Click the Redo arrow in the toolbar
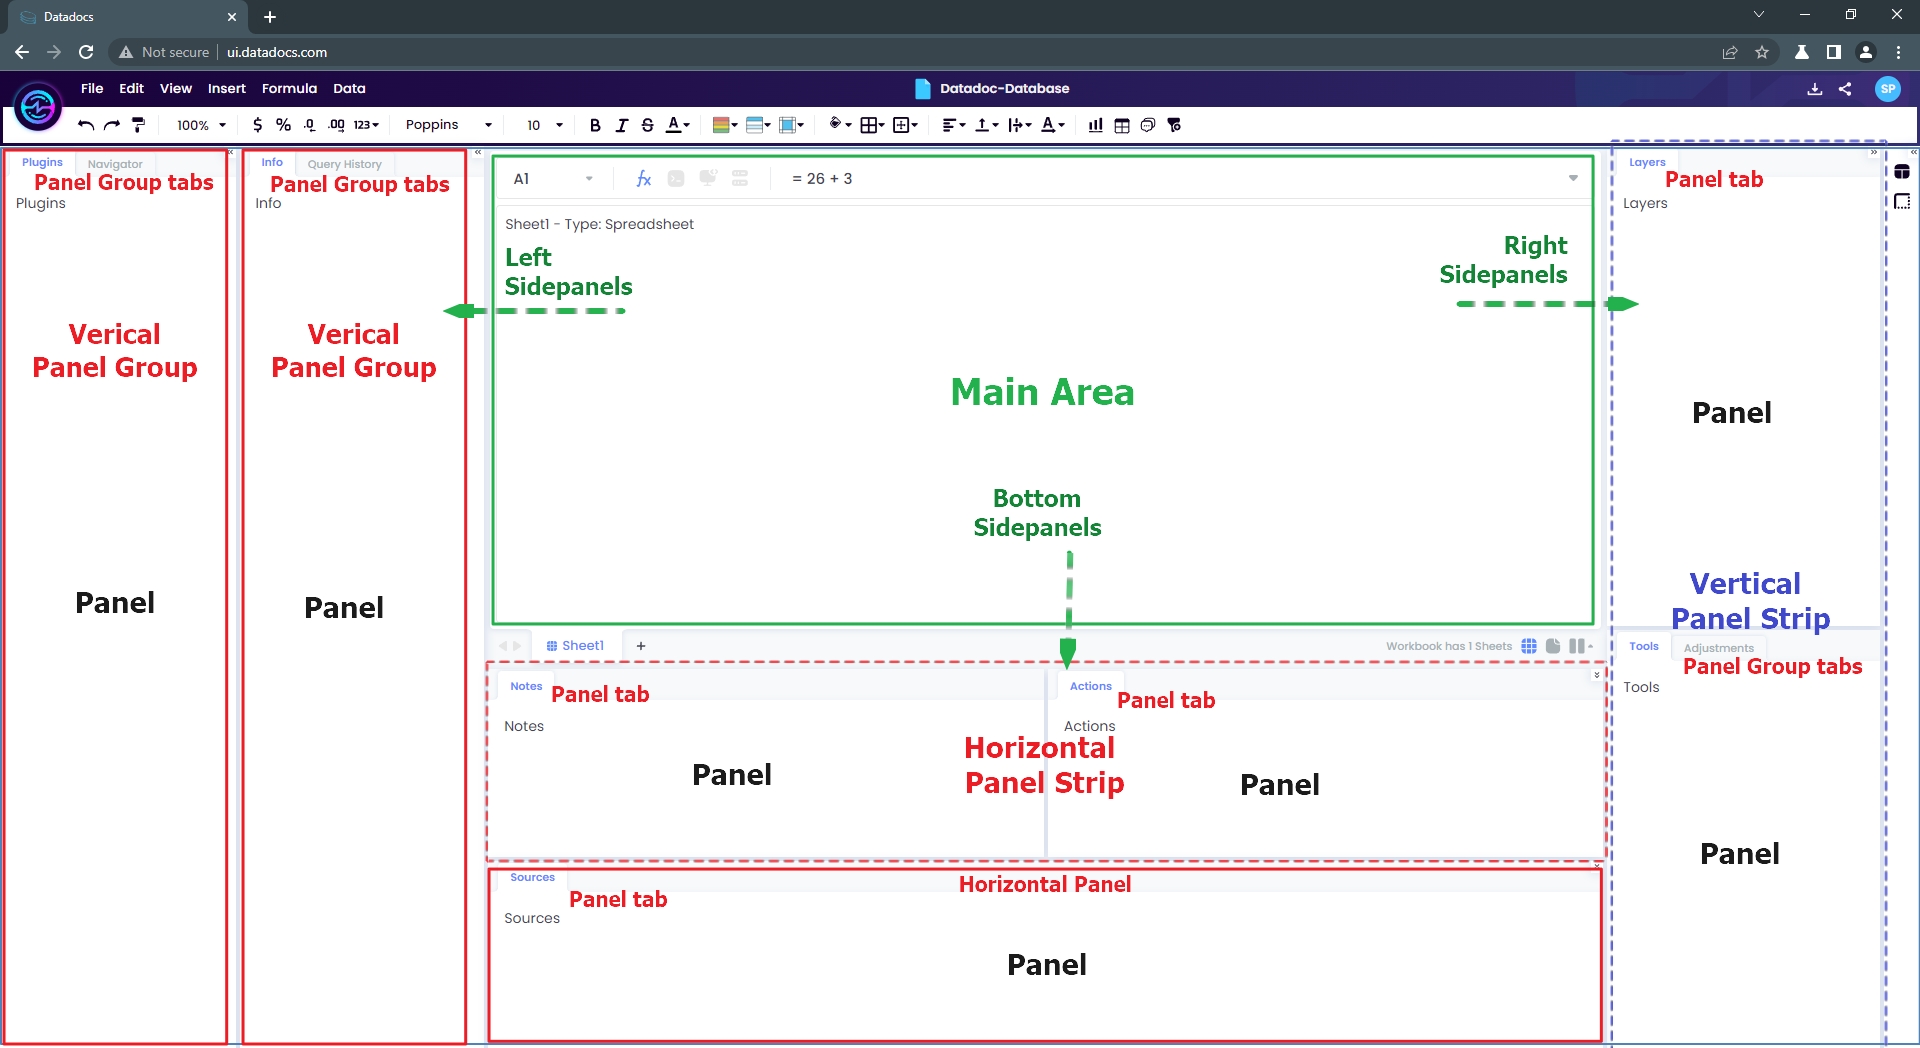The width and height of the screenshot is (1920, 1048). pos(112,125)
